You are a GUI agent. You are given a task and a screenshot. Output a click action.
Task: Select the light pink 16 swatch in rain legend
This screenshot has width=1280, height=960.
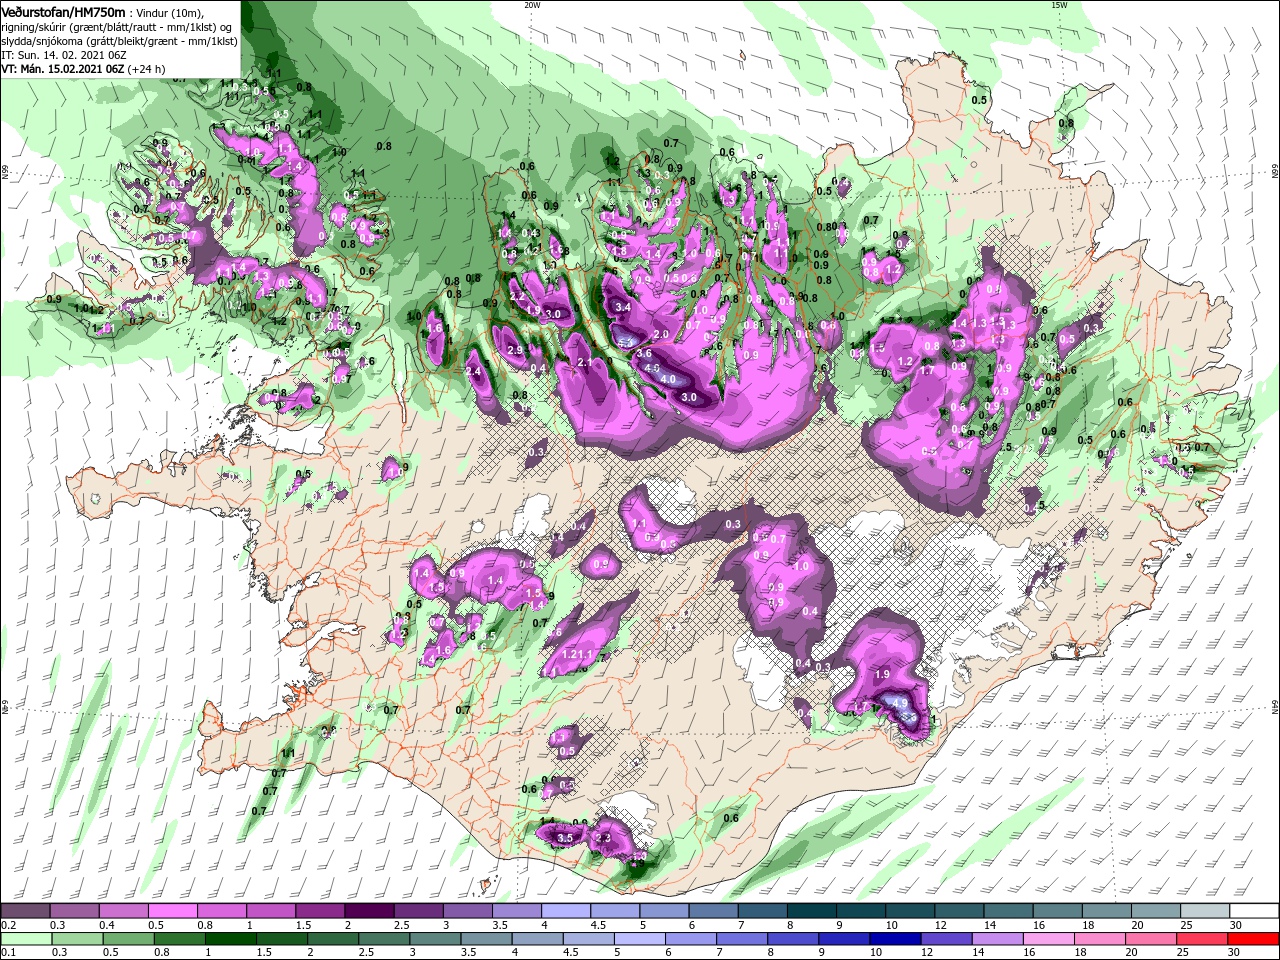tap(1048, 940)
